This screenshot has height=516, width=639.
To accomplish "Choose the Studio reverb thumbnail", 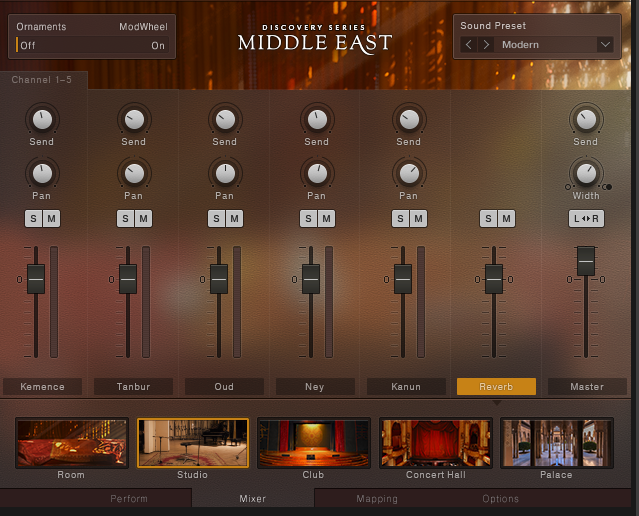I will [193, 443].
